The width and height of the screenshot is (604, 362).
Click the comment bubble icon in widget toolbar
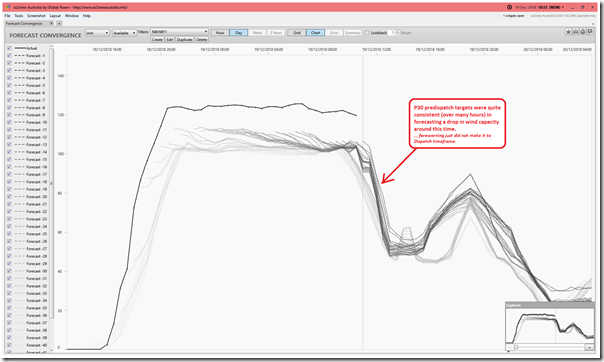[x=590, y=32]
